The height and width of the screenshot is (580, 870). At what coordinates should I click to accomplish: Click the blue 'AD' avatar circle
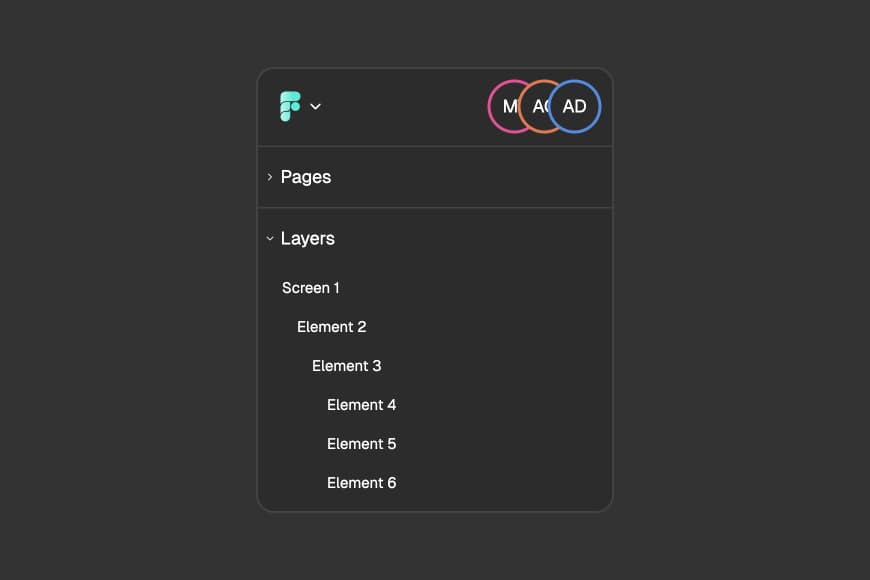575,106
